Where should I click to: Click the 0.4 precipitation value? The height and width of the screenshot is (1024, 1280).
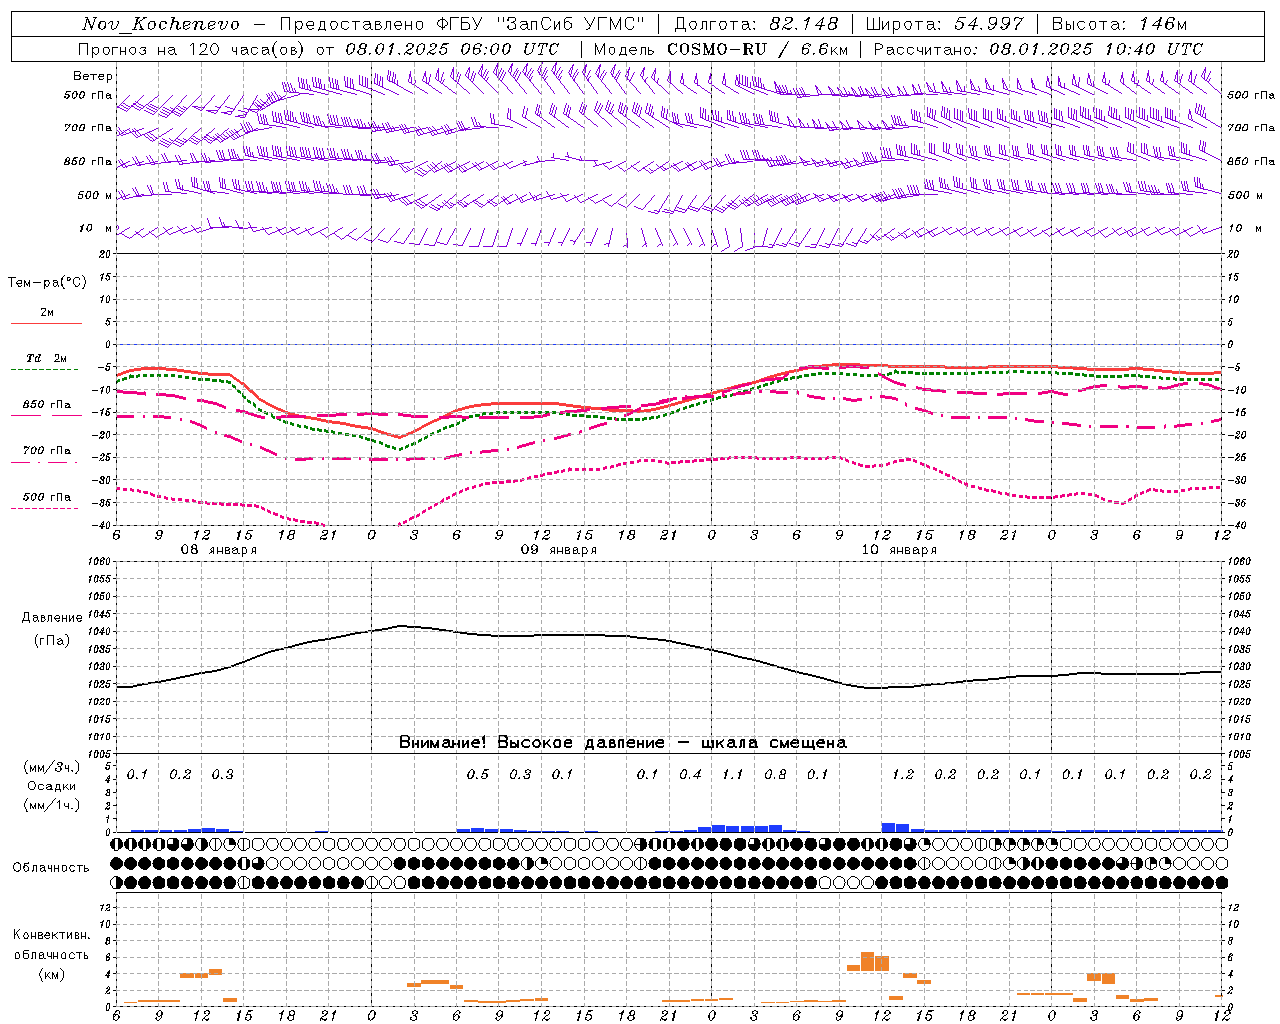[x=690, y=774]
